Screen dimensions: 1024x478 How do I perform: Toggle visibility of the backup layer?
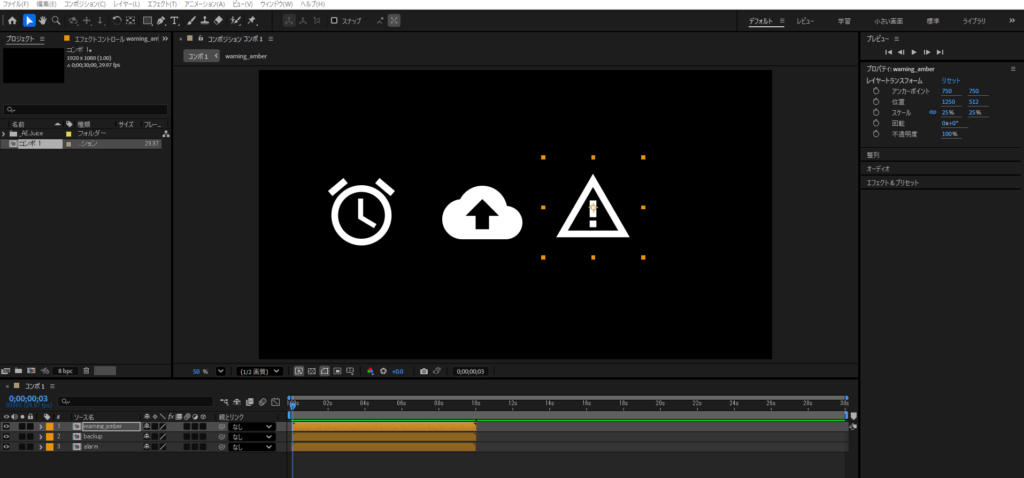point(6,436)
